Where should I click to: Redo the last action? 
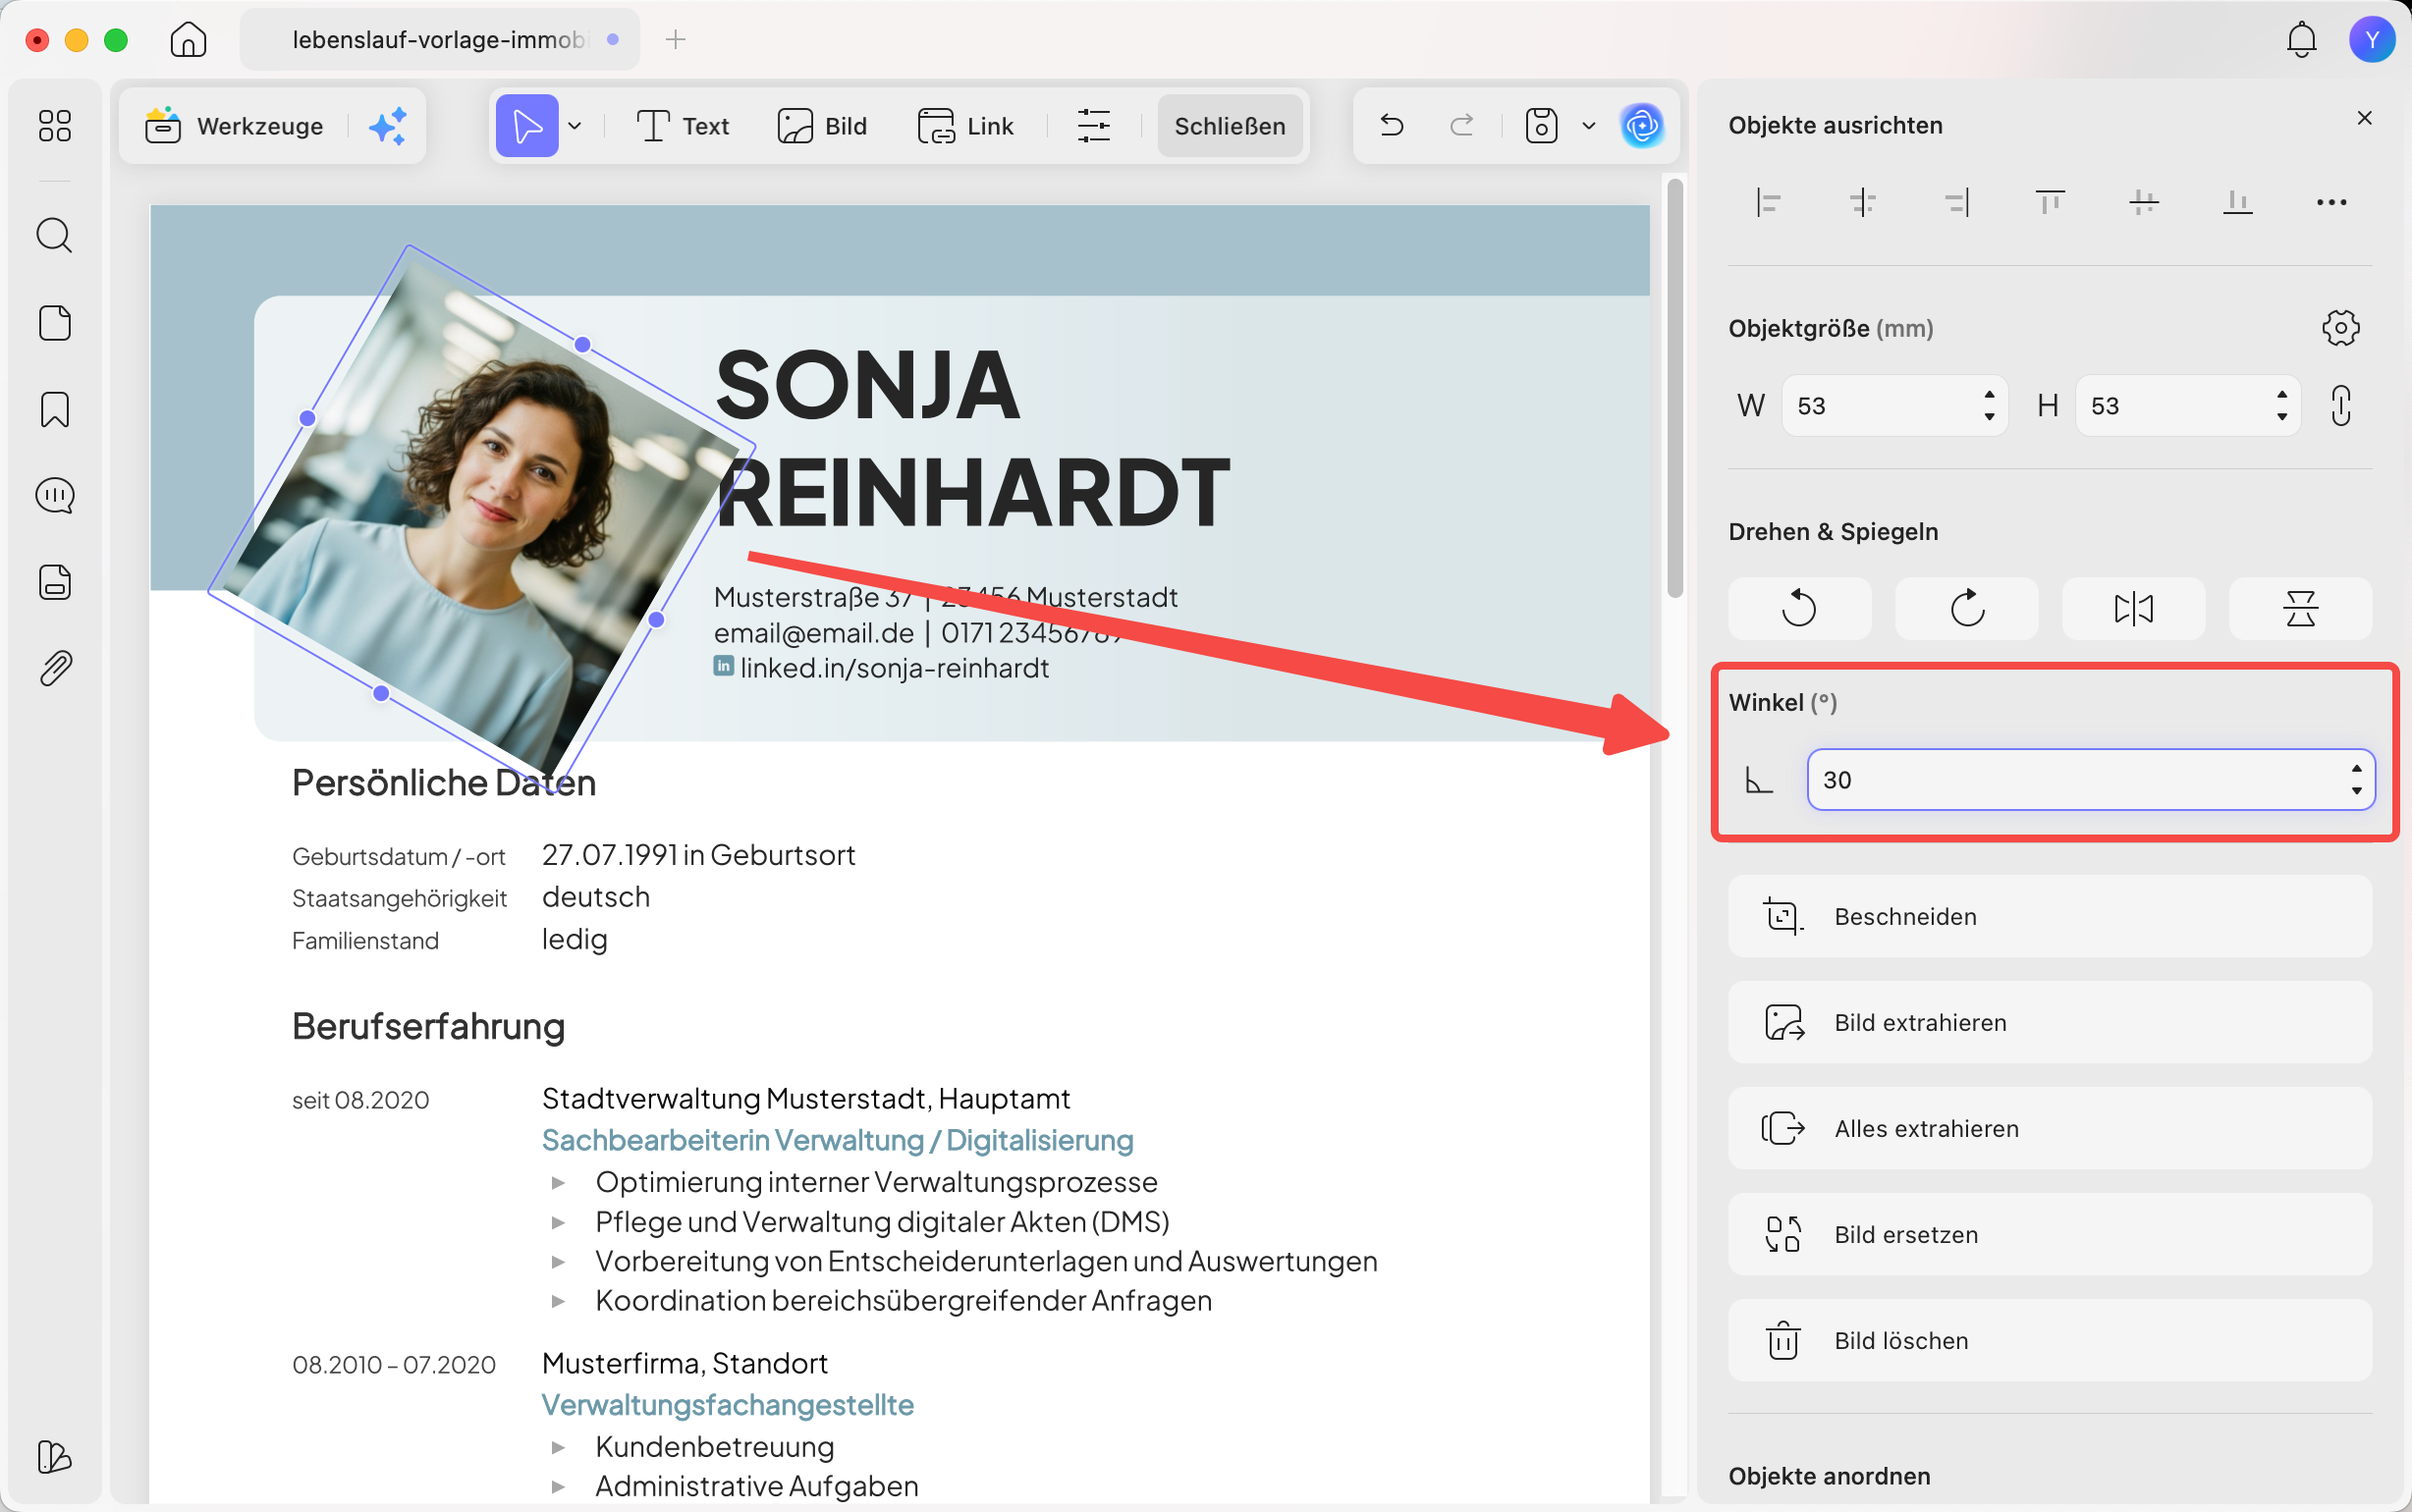1462,126
